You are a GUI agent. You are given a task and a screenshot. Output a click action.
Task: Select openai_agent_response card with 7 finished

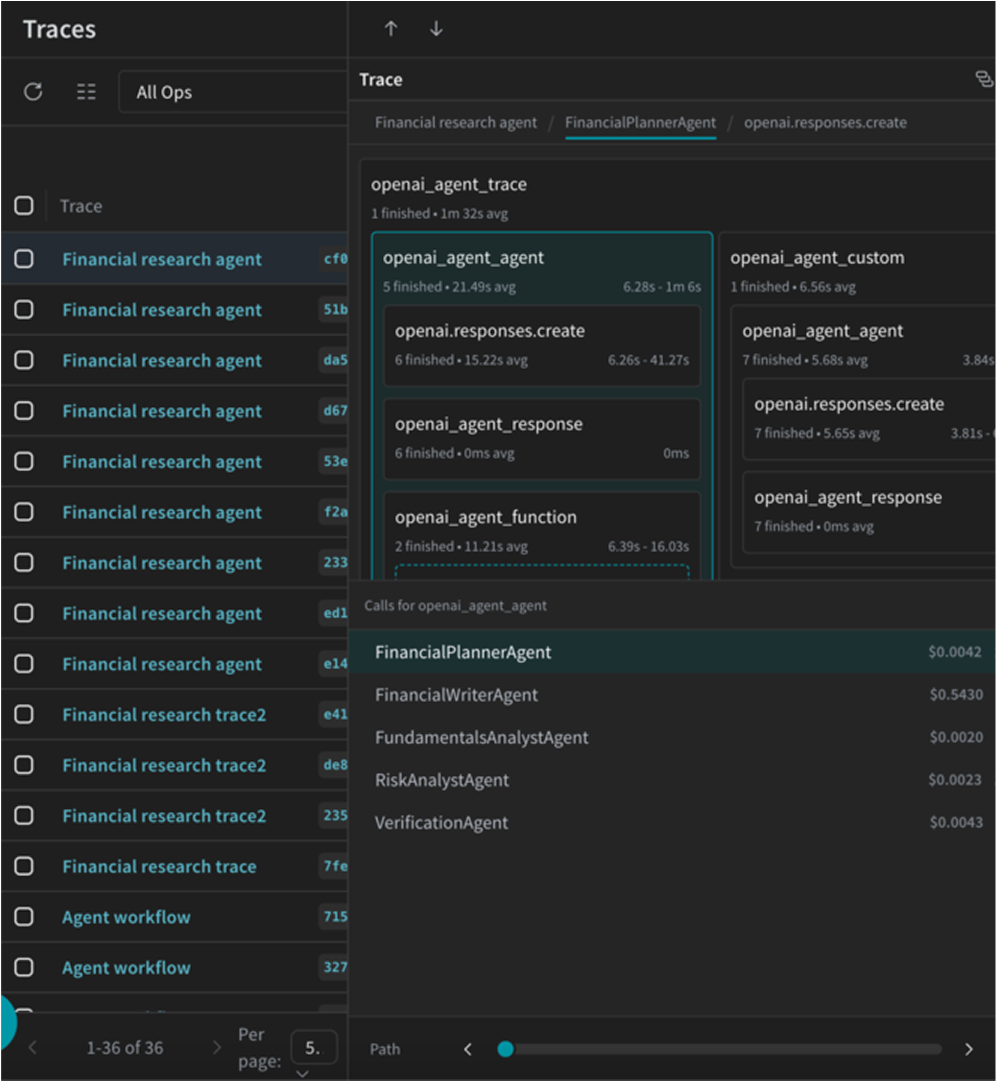[870, 512]
